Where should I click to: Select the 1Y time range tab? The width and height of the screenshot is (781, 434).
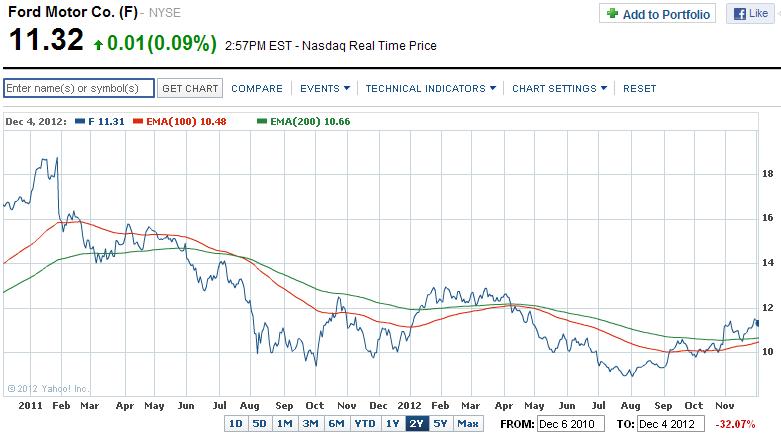coord(393,424)
